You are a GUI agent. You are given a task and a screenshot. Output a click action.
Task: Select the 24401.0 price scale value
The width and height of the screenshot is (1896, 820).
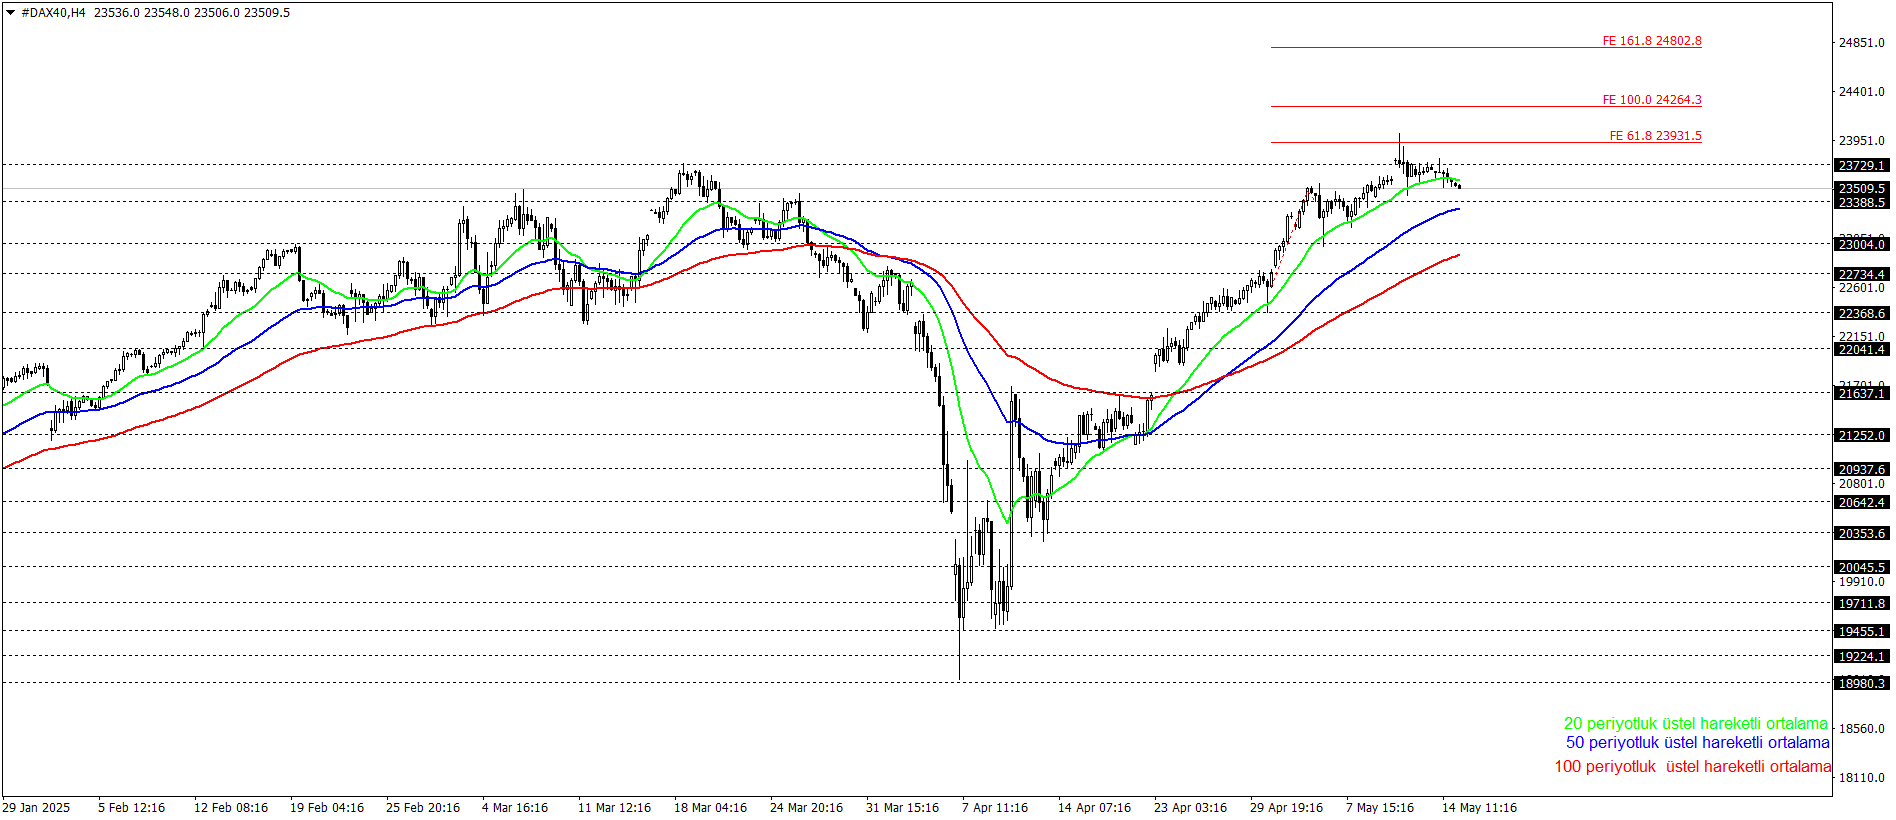(1861, 92)
